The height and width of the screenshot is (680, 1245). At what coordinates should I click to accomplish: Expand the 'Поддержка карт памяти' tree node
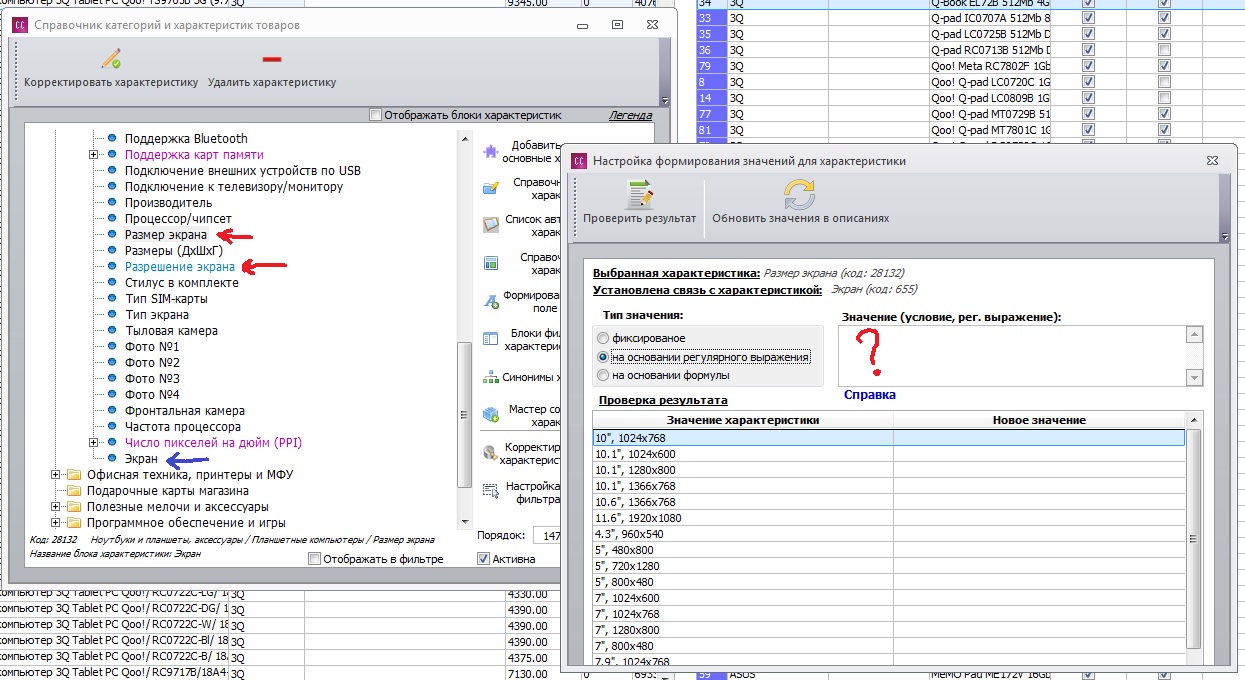(x=93, y=155)
